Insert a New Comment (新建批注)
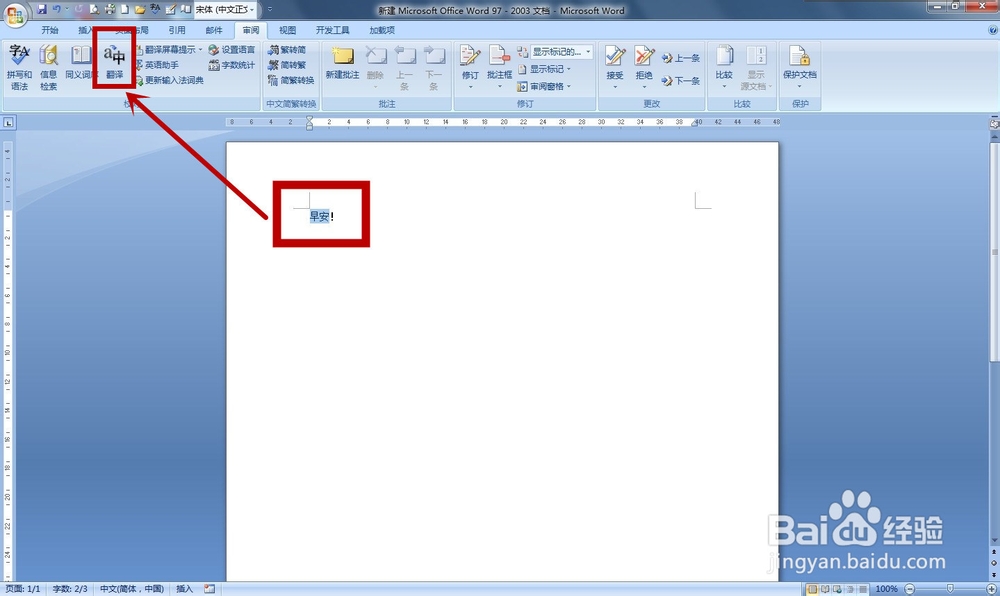The image size is (1000, 596). pyautogui.click(x=342, y=62)
